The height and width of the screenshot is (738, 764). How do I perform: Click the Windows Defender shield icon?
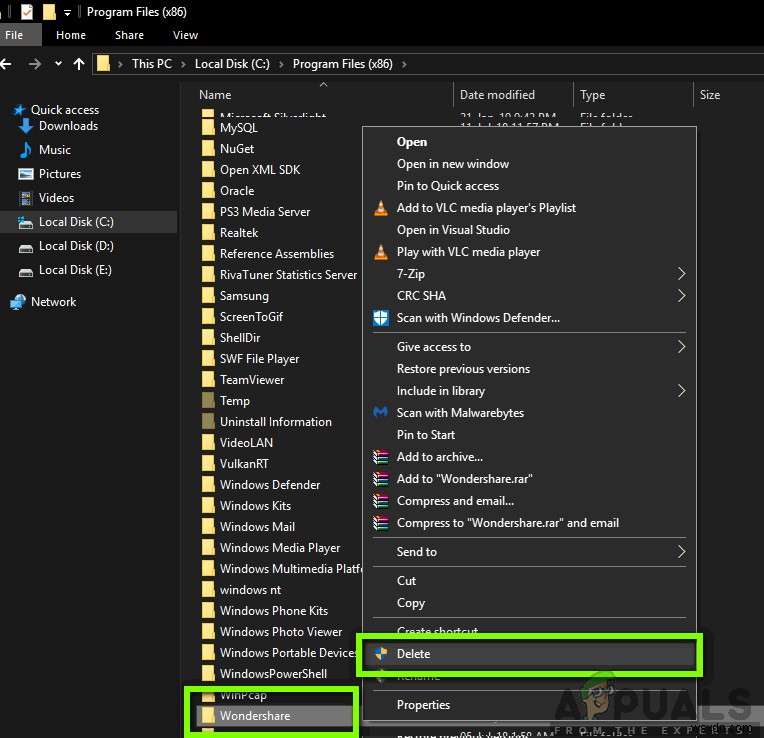pyautogui.click(x=381, y=318)
